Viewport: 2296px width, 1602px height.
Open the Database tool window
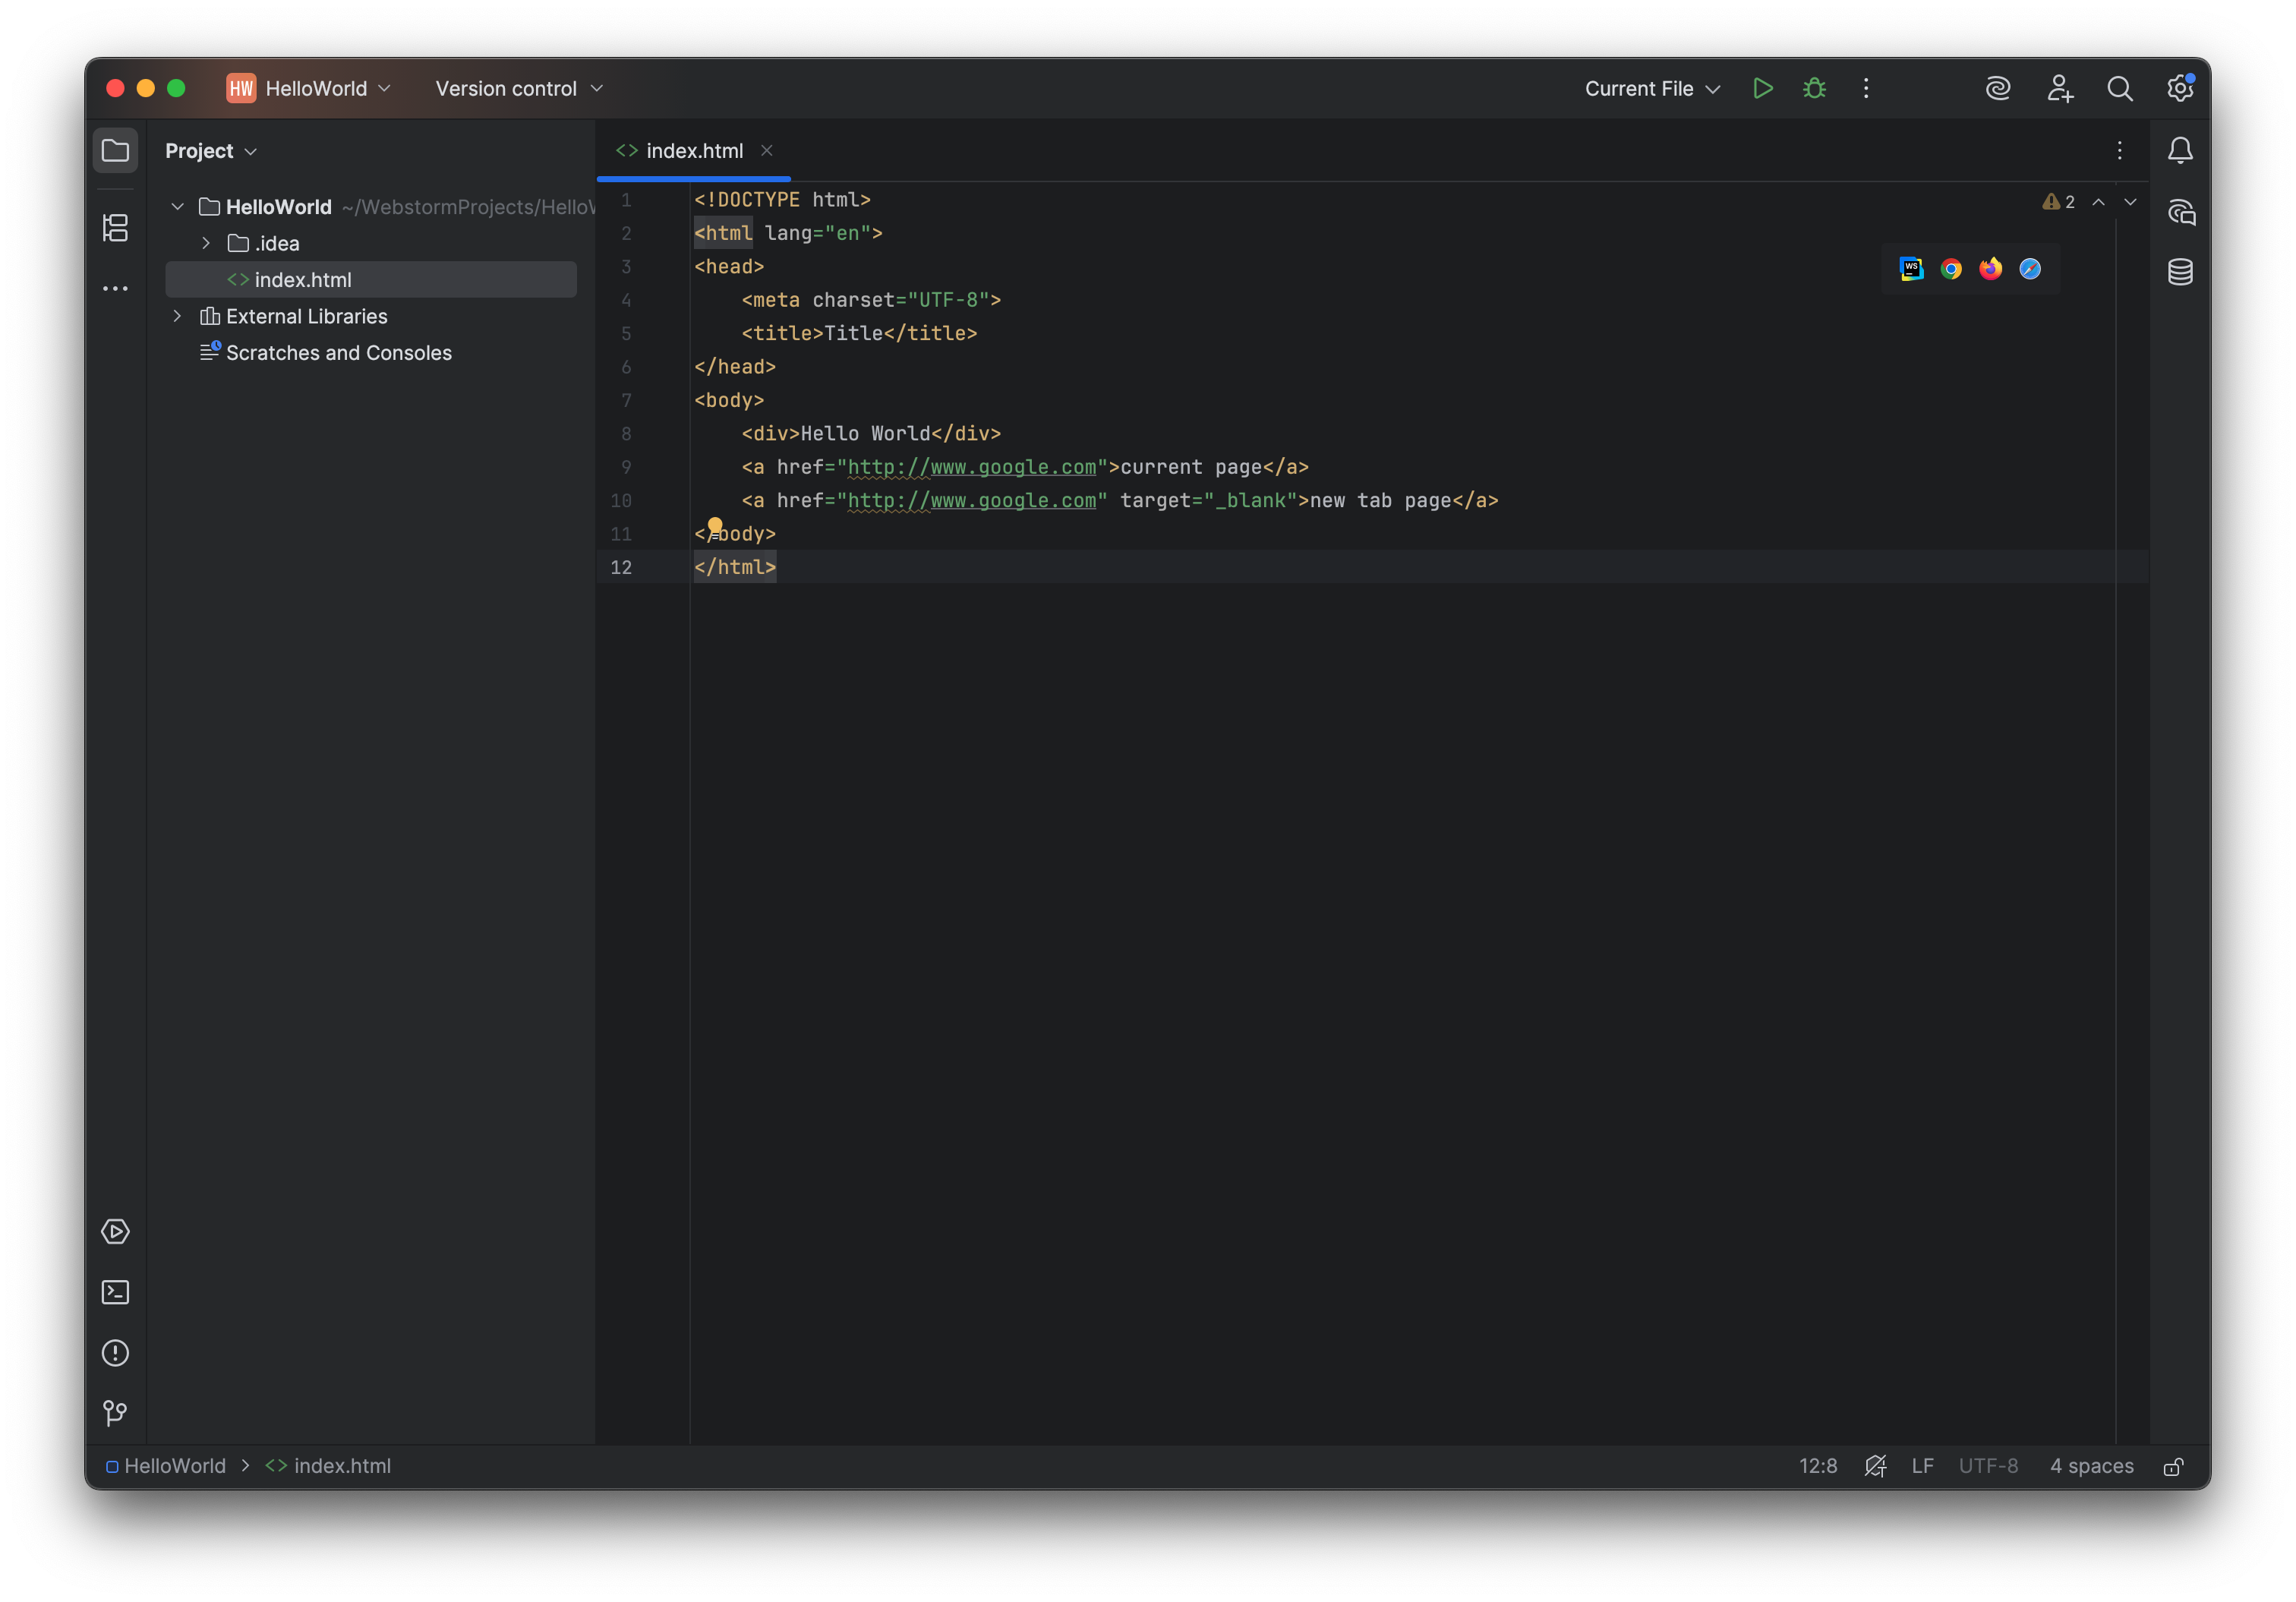(2180, 271)
